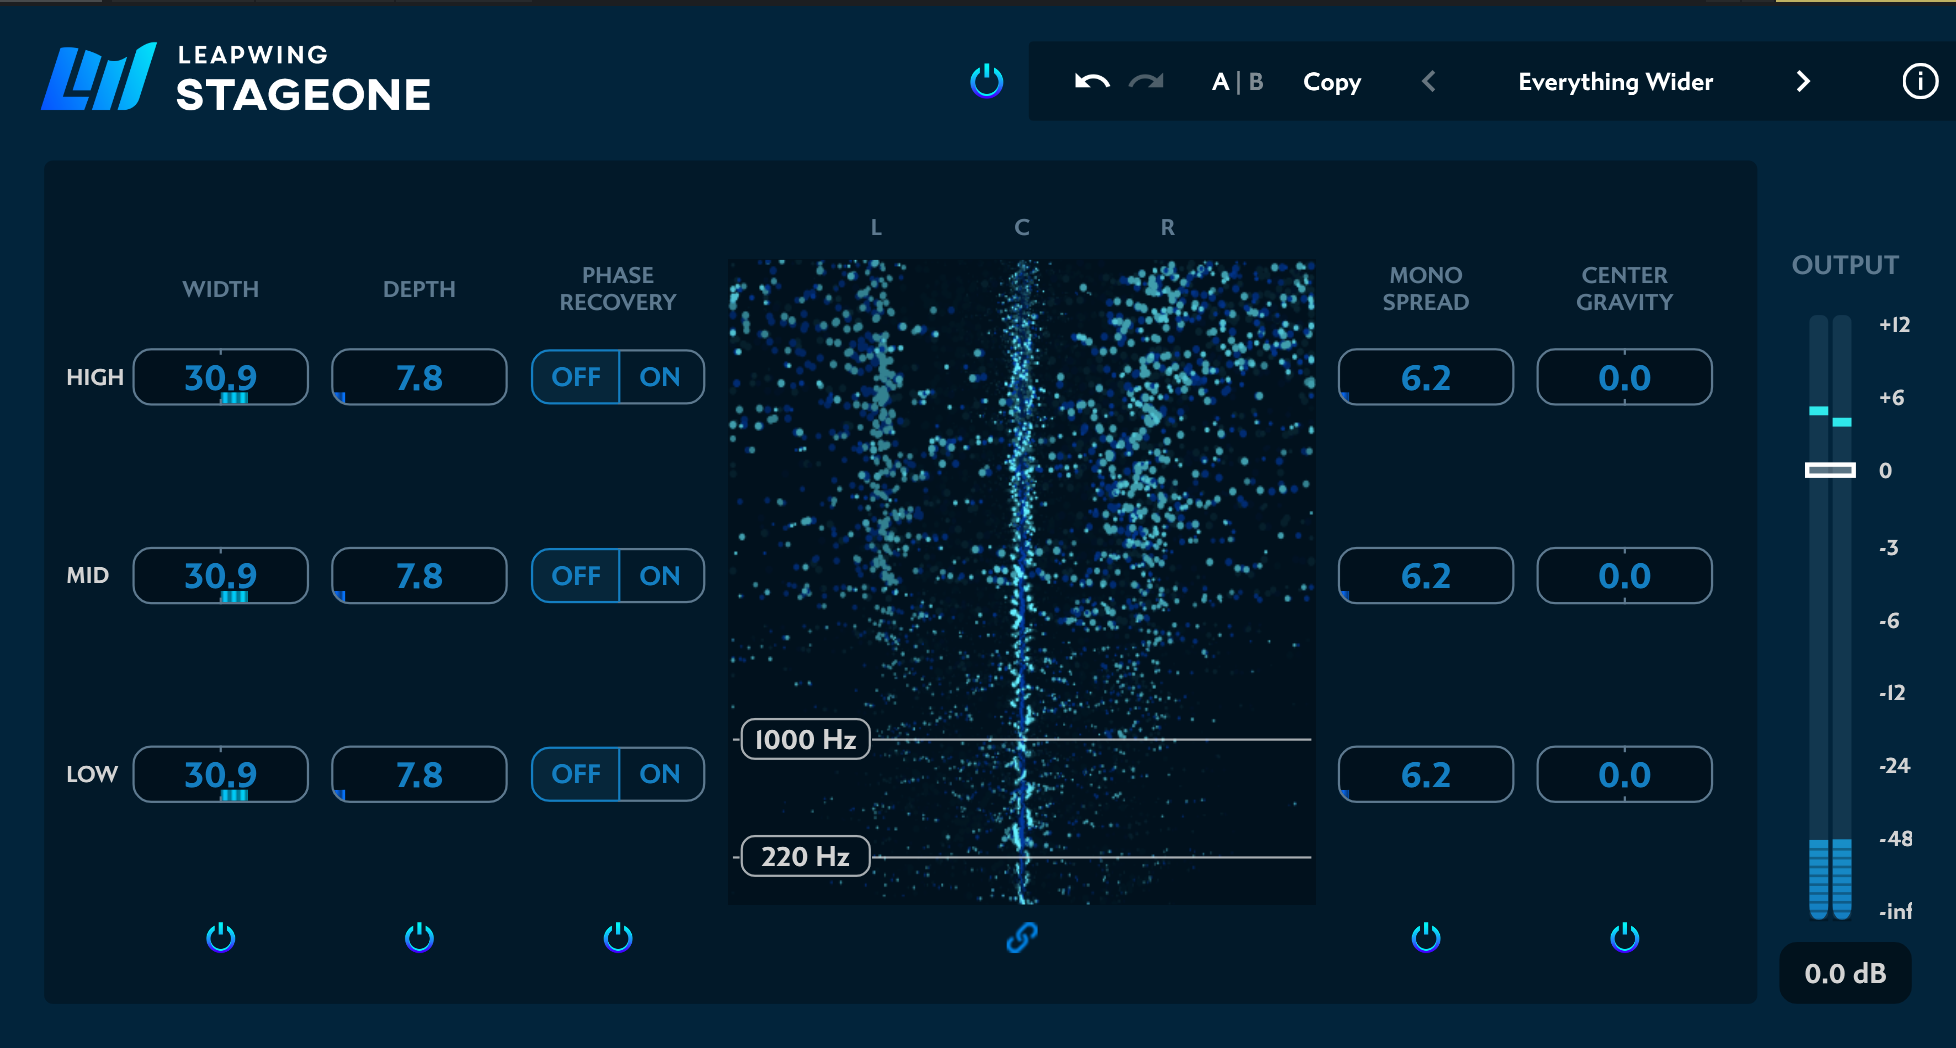Click the Mid Depth value 7.8

(x=419, y=576)
